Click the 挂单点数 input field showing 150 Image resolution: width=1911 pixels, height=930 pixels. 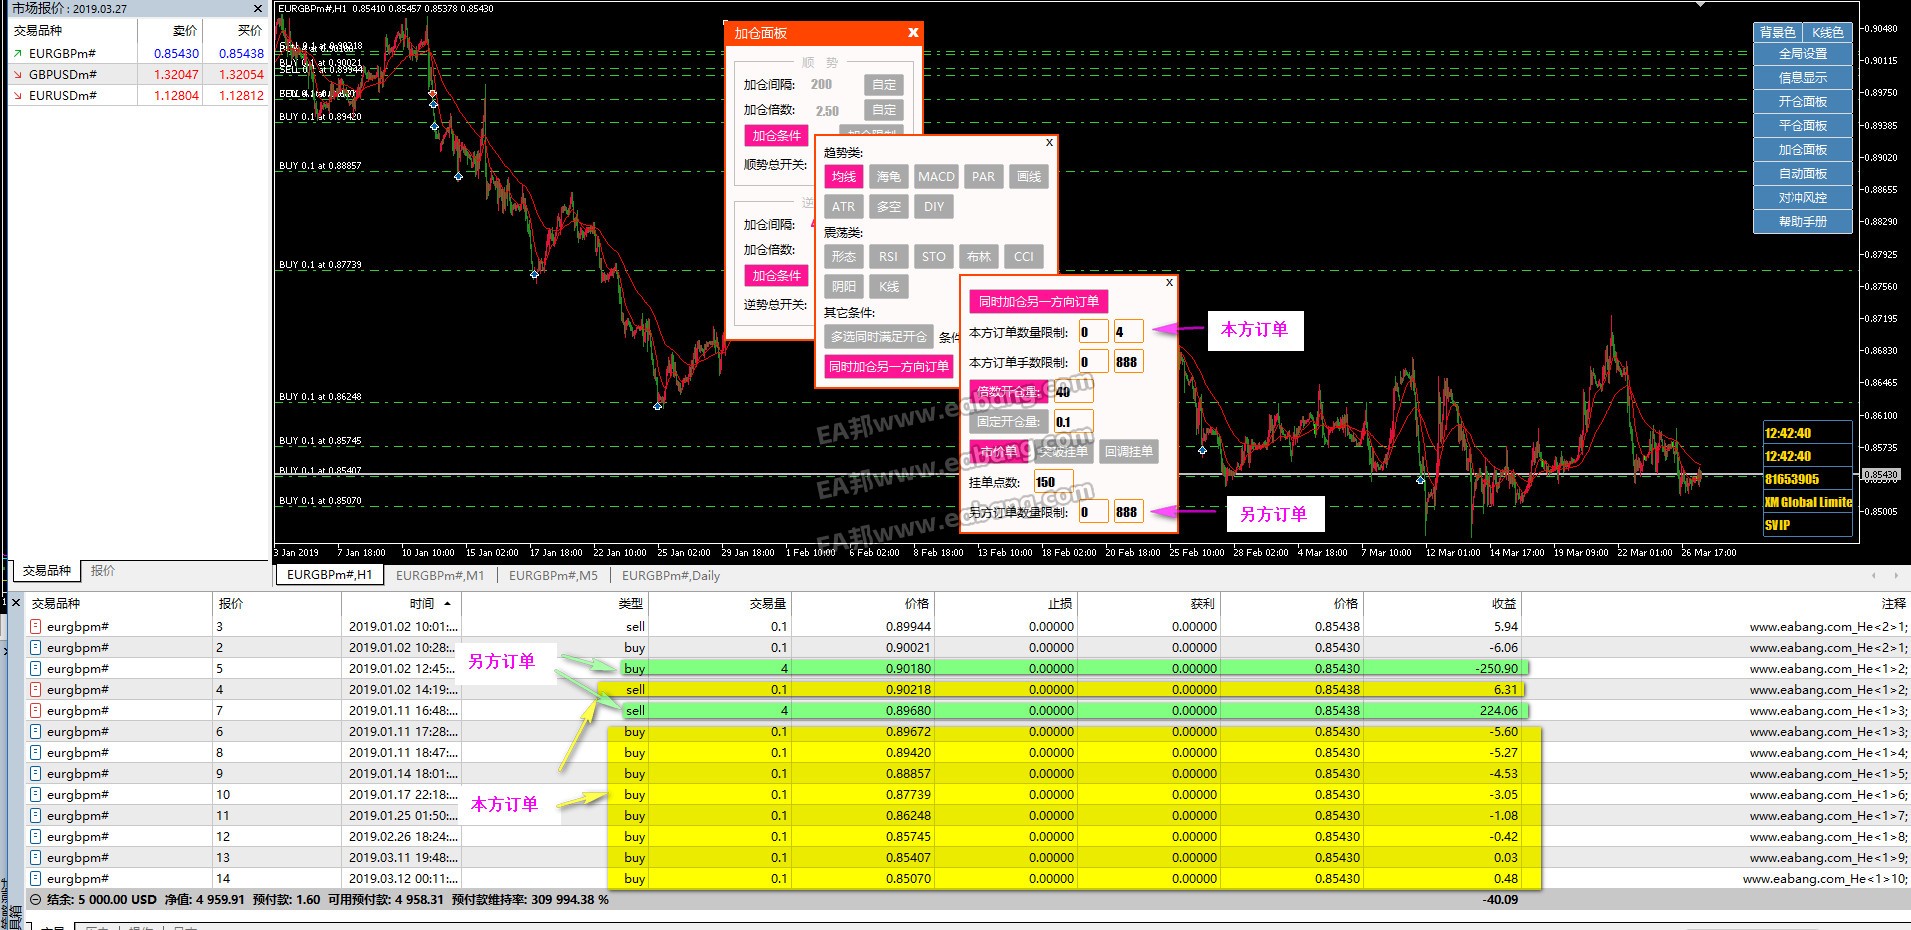tap(1052, 482)
